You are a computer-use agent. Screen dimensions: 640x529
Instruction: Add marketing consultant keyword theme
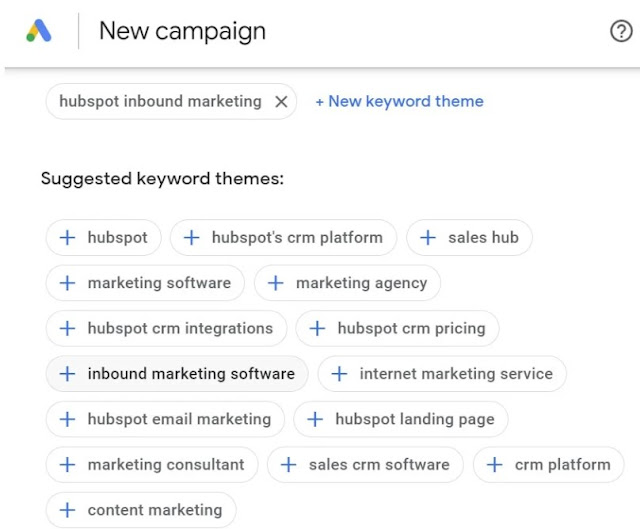(152, 465)
